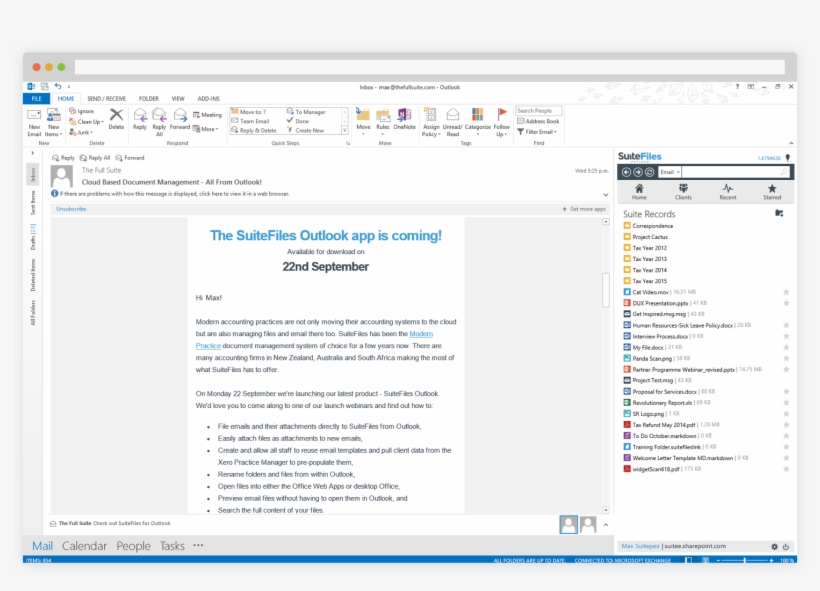Click Forward in the reading pane
The width and height of the screenshot is (820, 591).
pyautogui.click(x=130, y=157)
